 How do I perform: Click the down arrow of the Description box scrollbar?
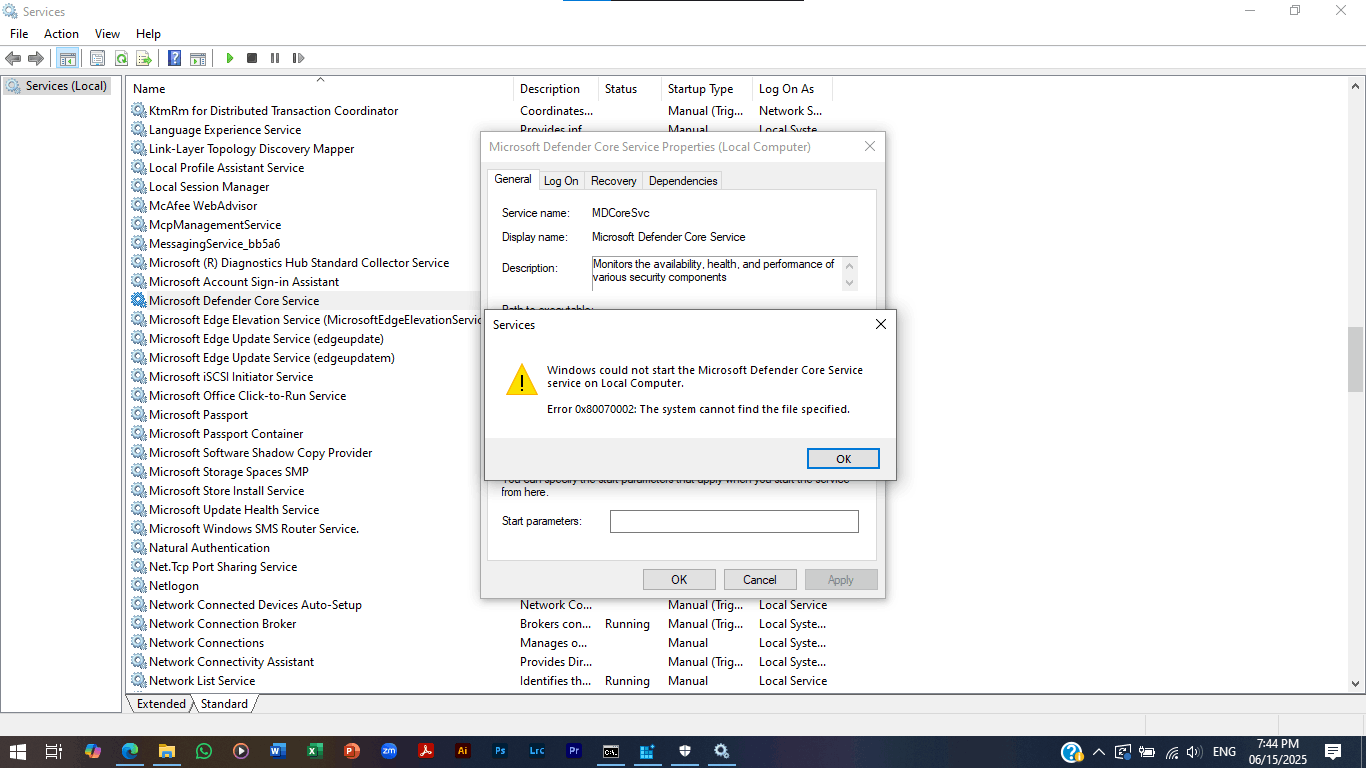tap(850, 283)
